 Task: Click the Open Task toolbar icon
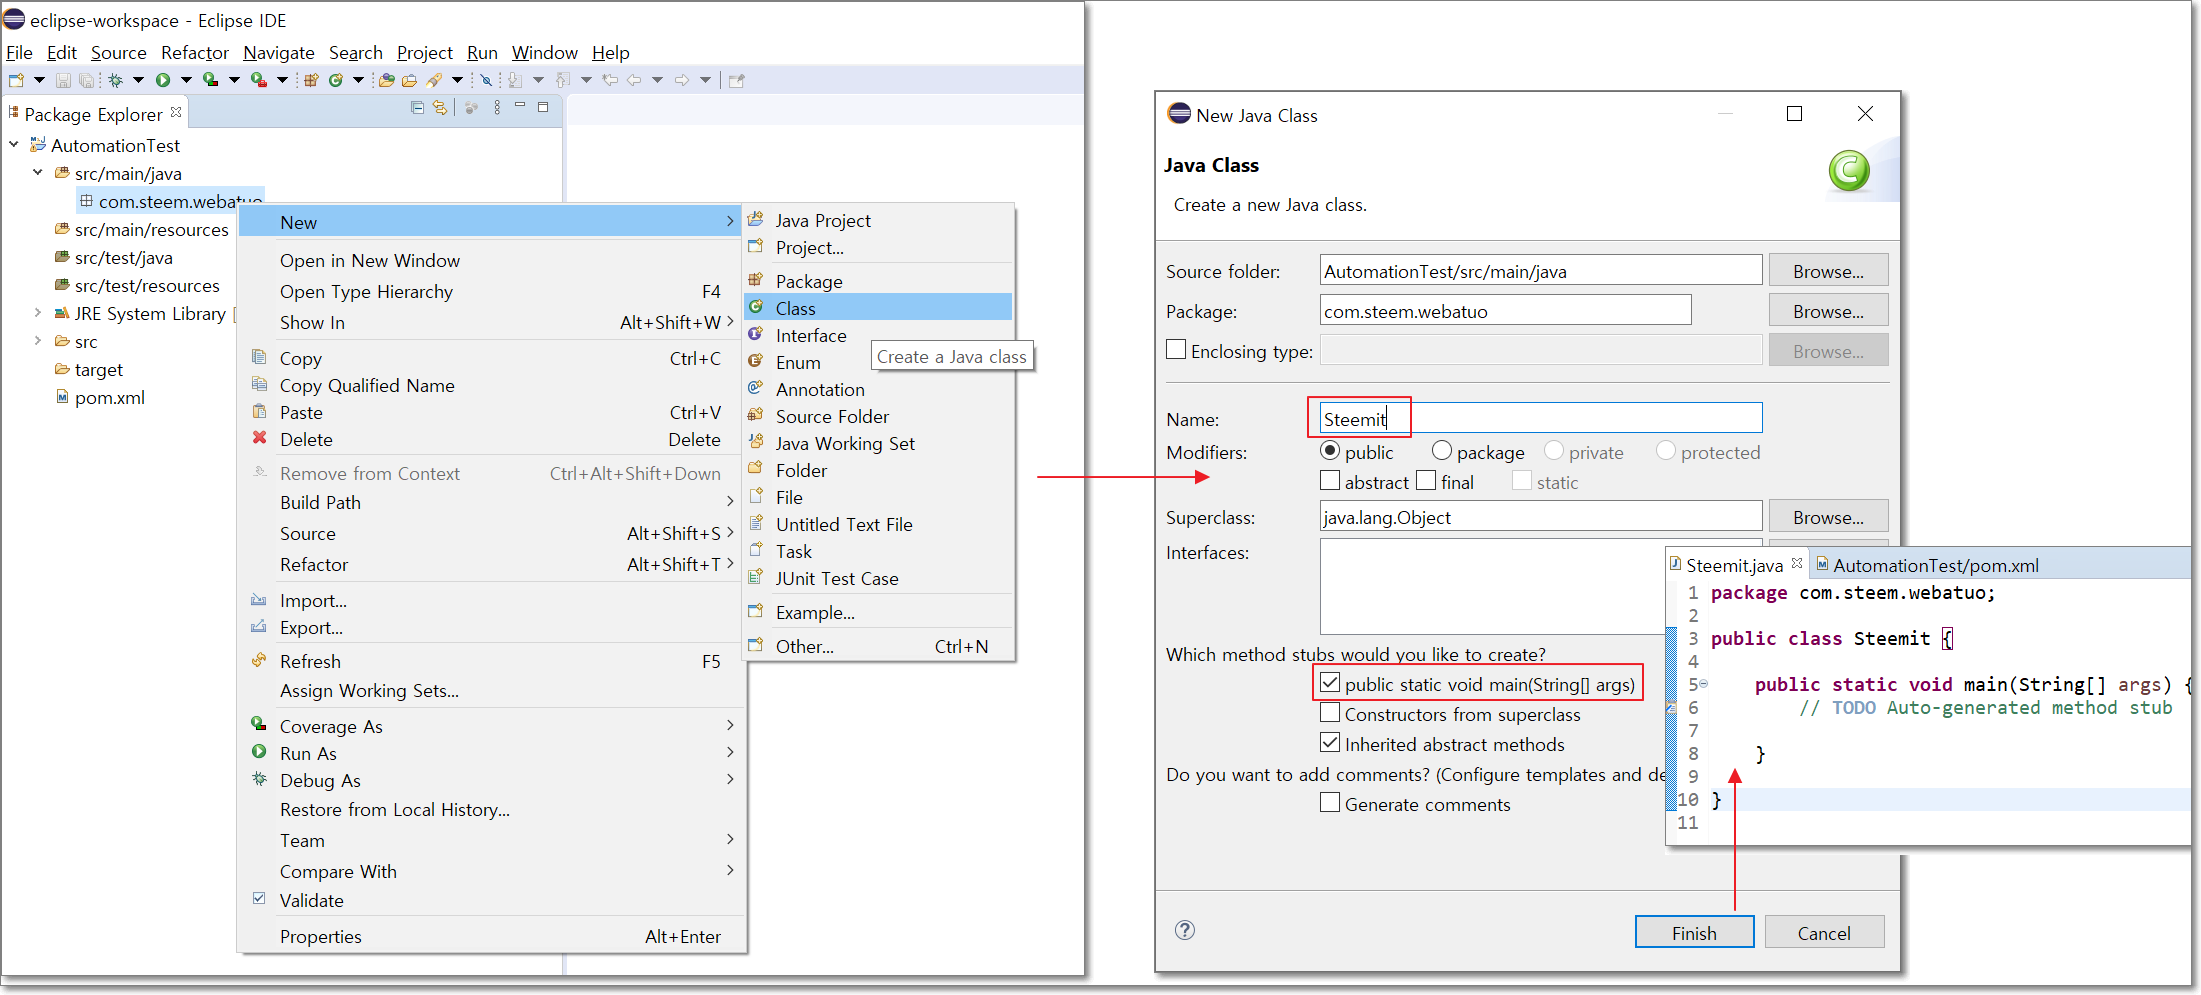coord(409,80)
